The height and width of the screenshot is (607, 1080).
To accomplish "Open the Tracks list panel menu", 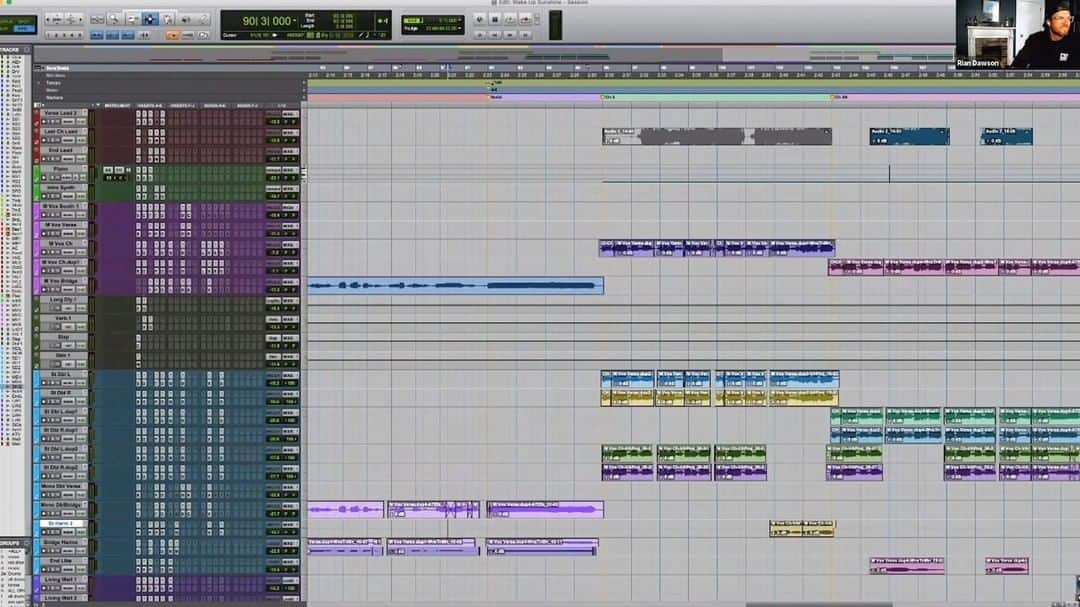I will [27, 50].
